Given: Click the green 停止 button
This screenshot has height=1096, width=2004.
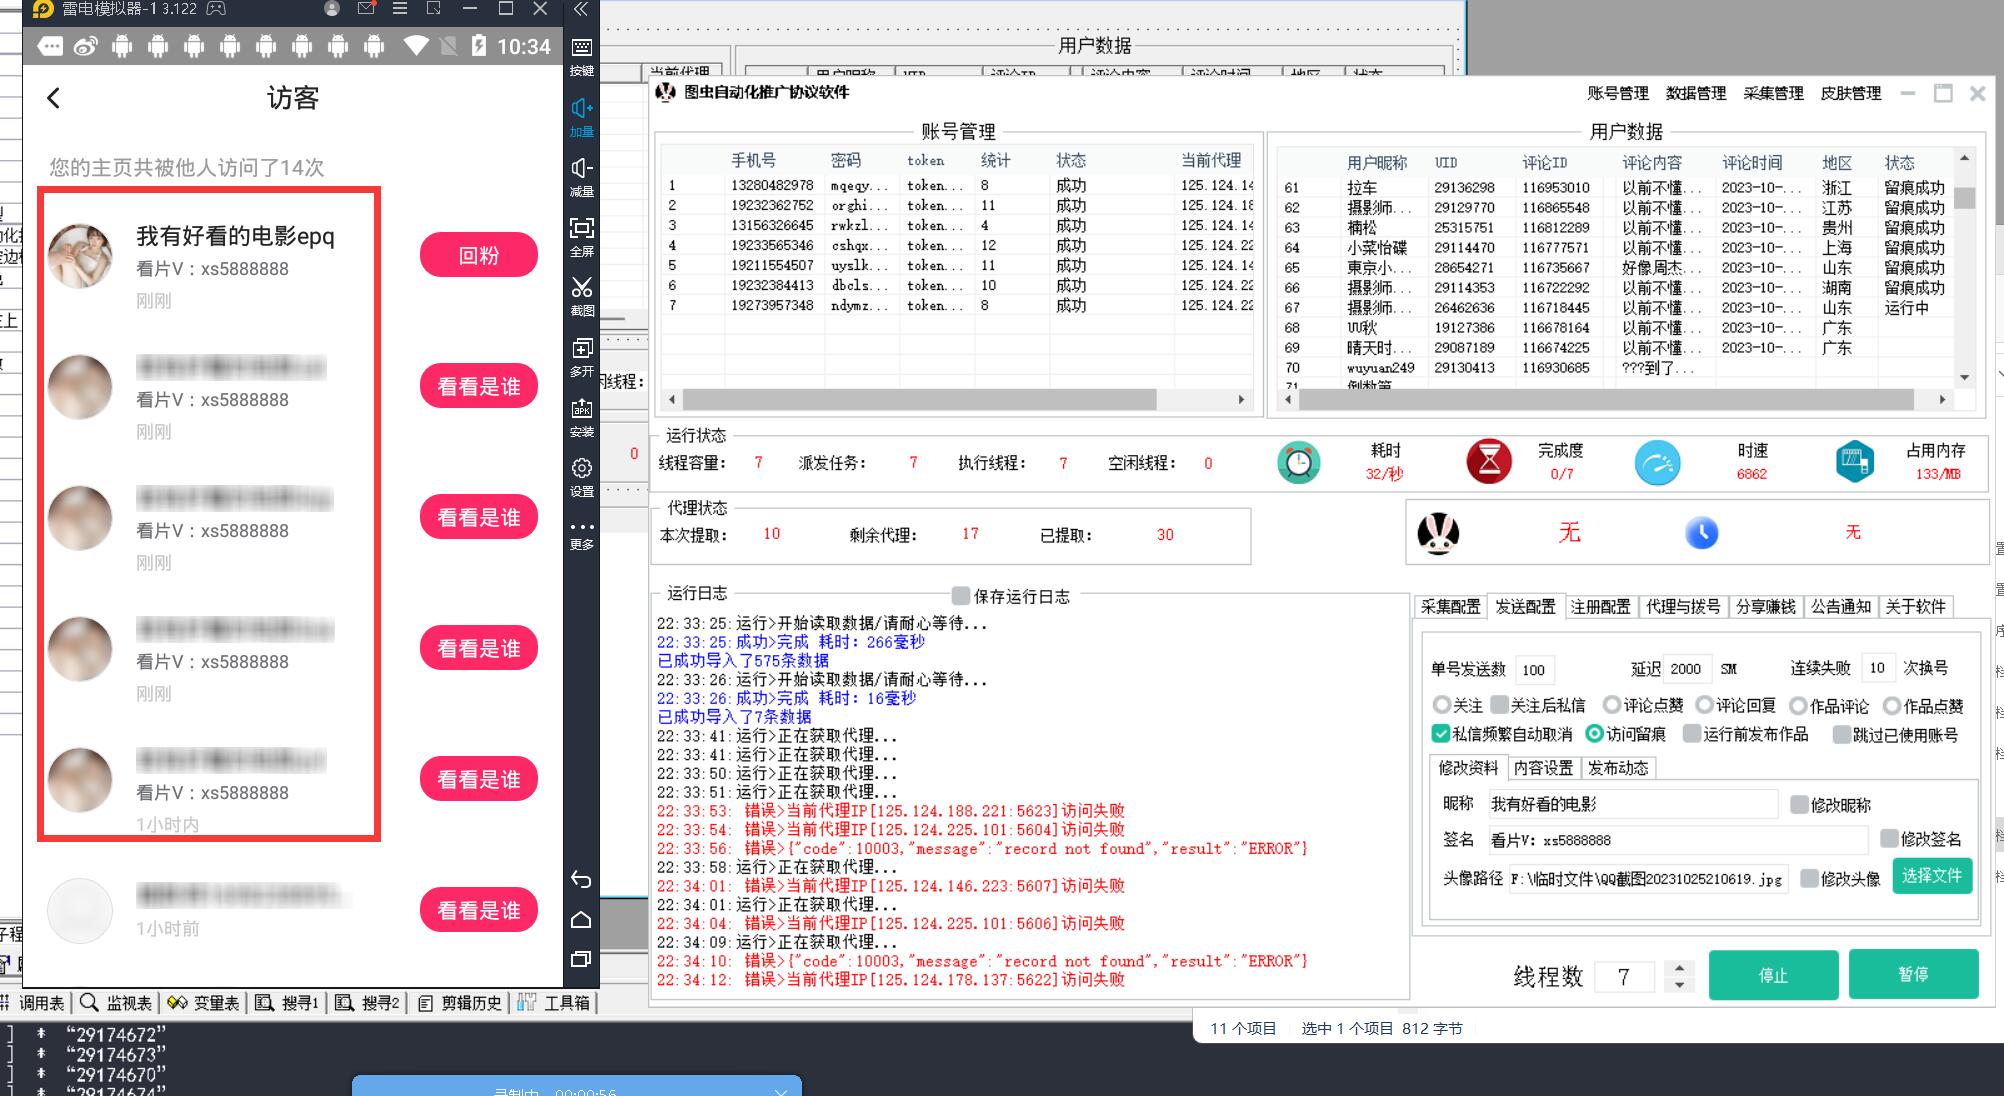Looking at the screenshot, I should 1772,975.
